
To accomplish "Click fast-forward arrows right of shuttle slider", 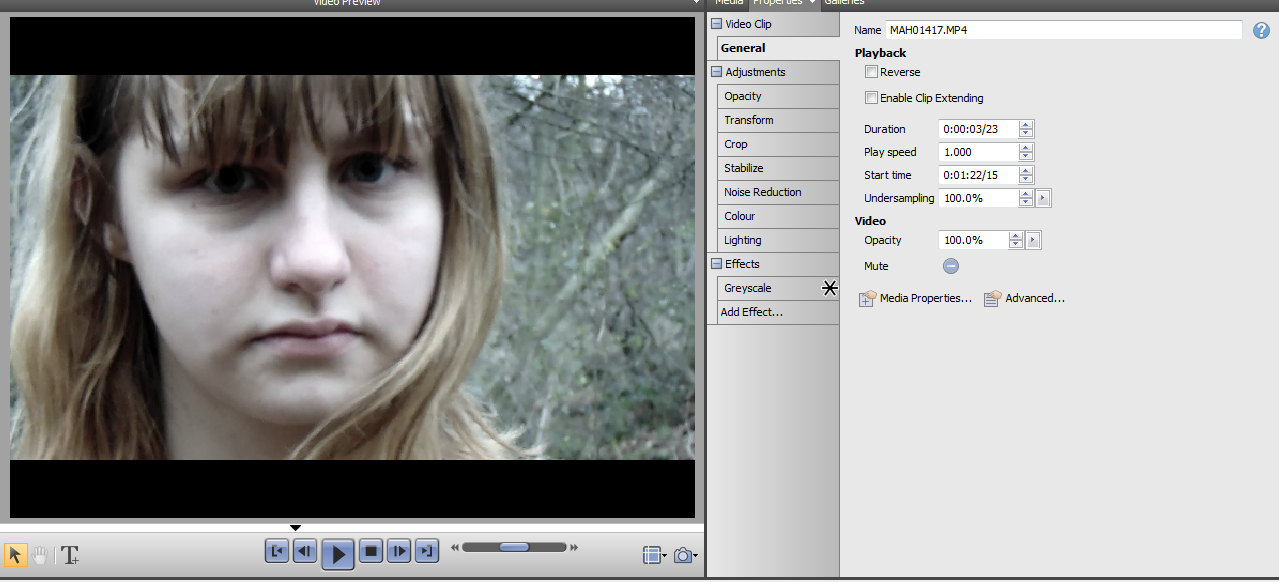I will pos(574,547).
